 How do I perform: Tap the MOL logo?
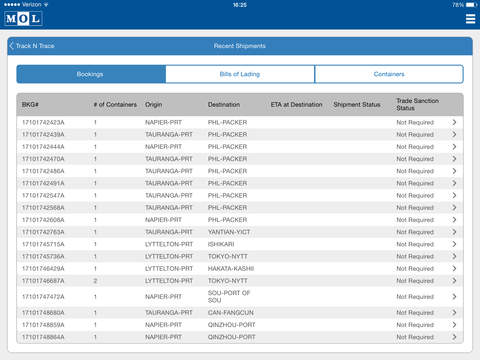click(23, 19)
